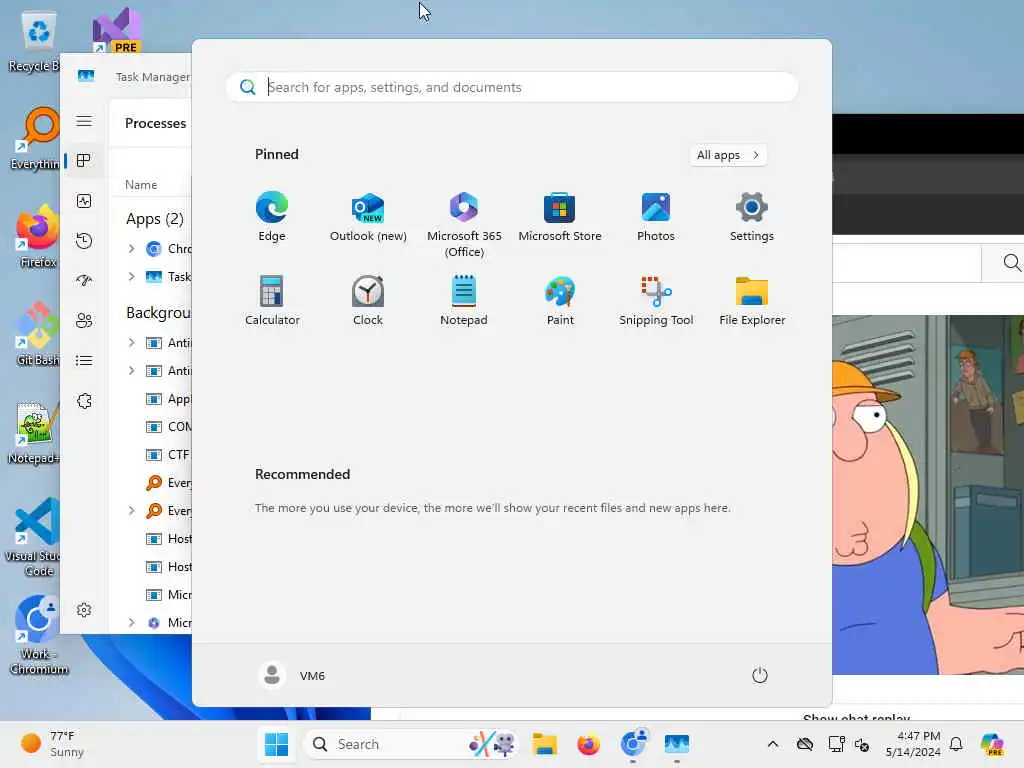1024x768 pixels.
Task: Launch Outlook (new) pinned app
Action: tap(368, 217)
